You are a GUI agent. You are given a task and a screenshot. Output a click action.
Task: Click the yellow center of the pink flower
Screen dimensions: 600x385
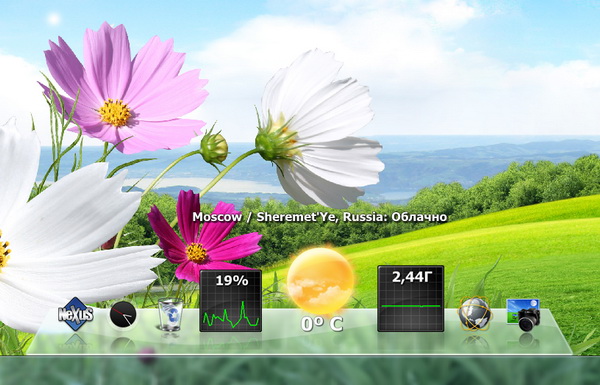point(114,113)
